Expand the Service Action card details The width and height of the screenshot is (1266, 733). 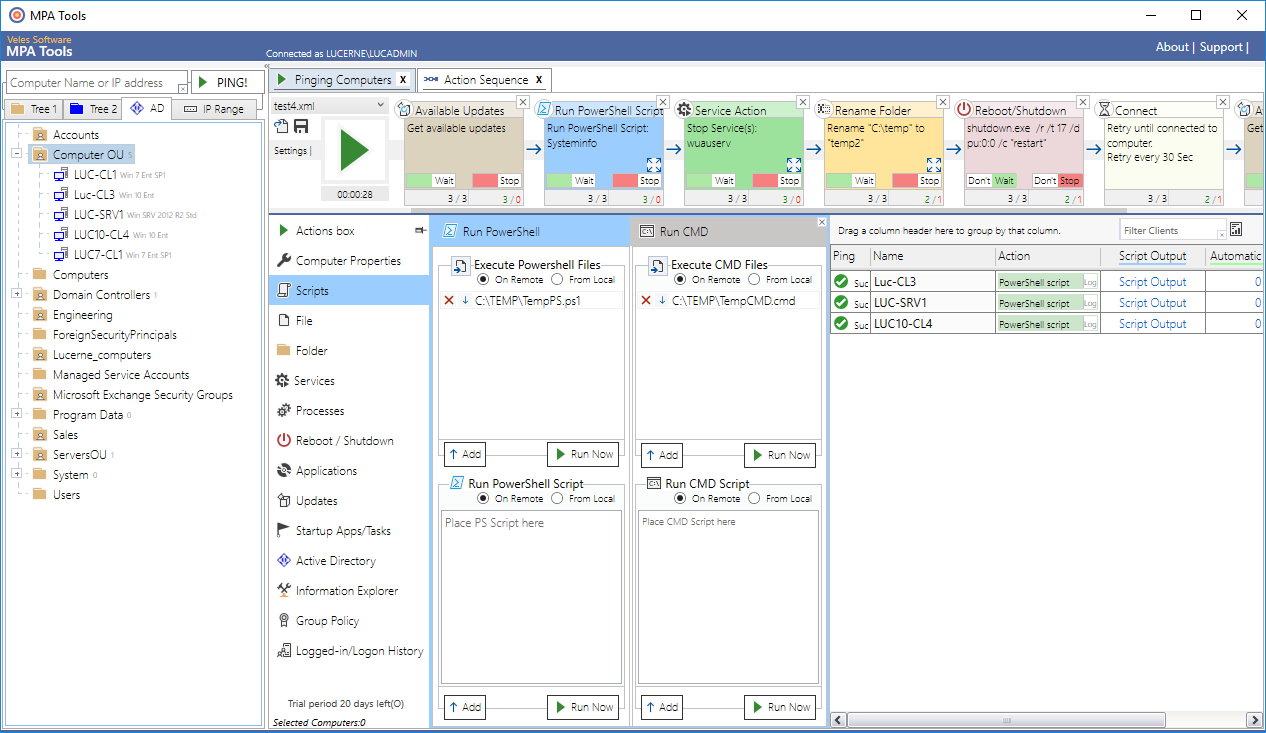tap(793, 165)
